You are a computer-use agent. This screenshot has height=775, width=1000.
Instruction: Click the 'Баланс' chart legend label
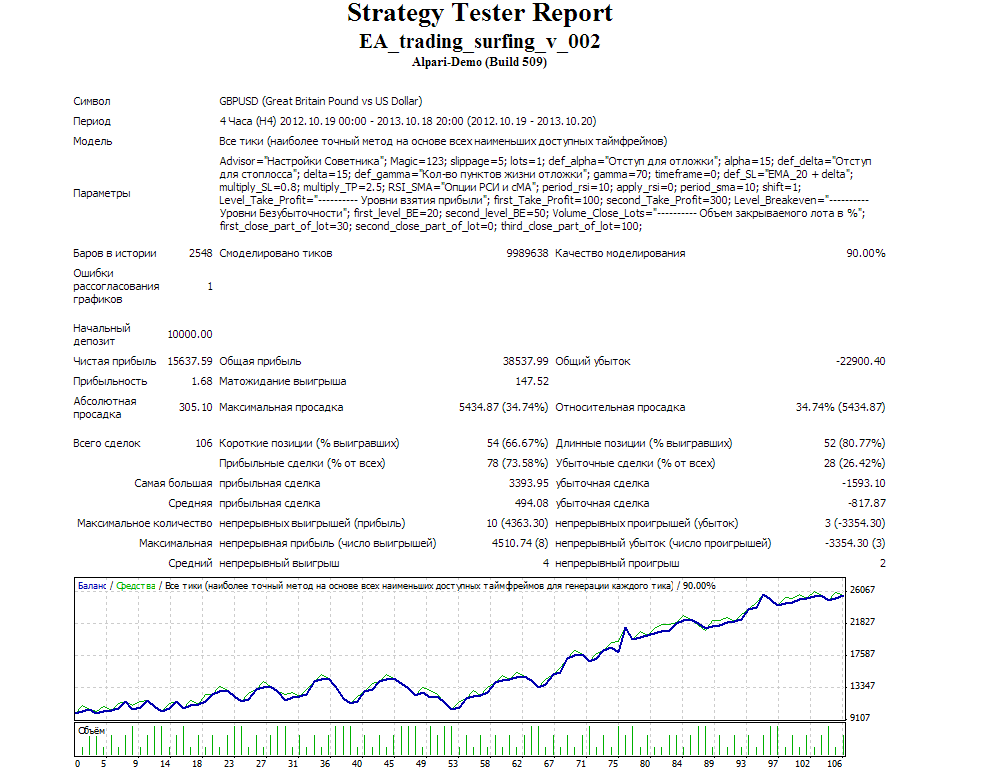click(x=92, y=586)
